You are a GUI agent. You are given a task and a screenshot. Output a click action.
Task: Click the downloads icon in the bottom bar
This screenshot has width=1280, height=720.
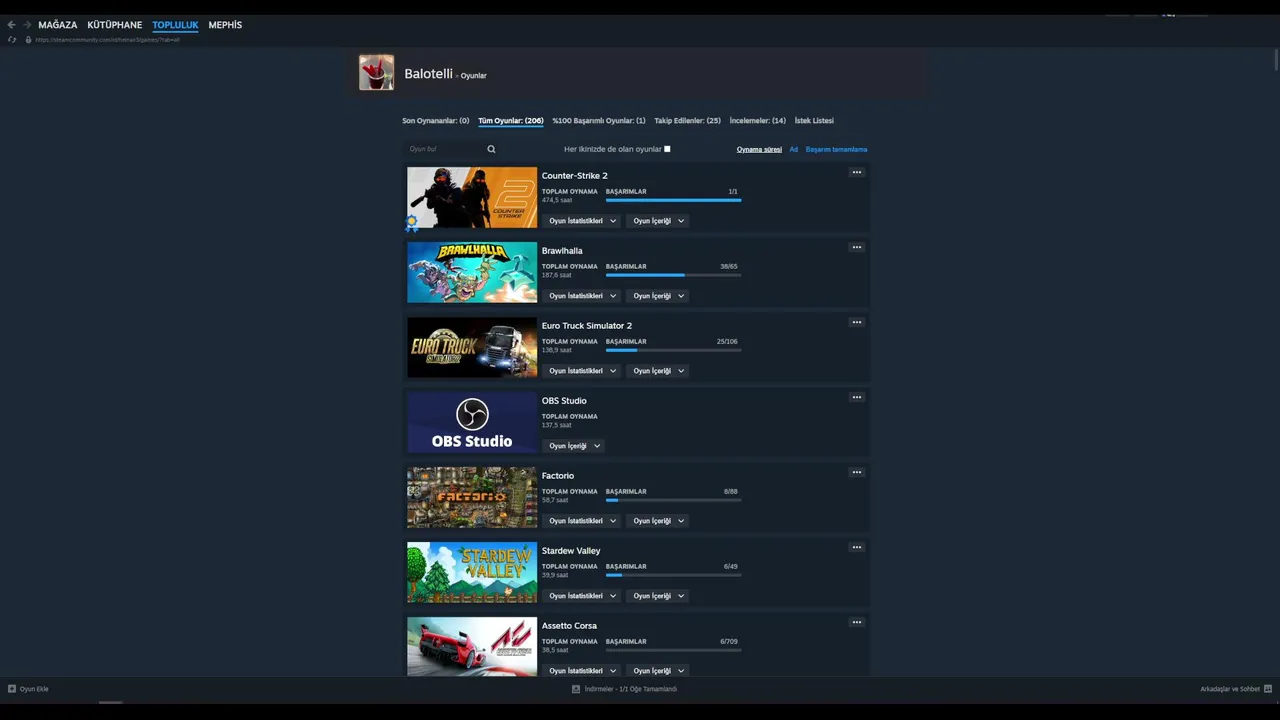click(576, 689)
